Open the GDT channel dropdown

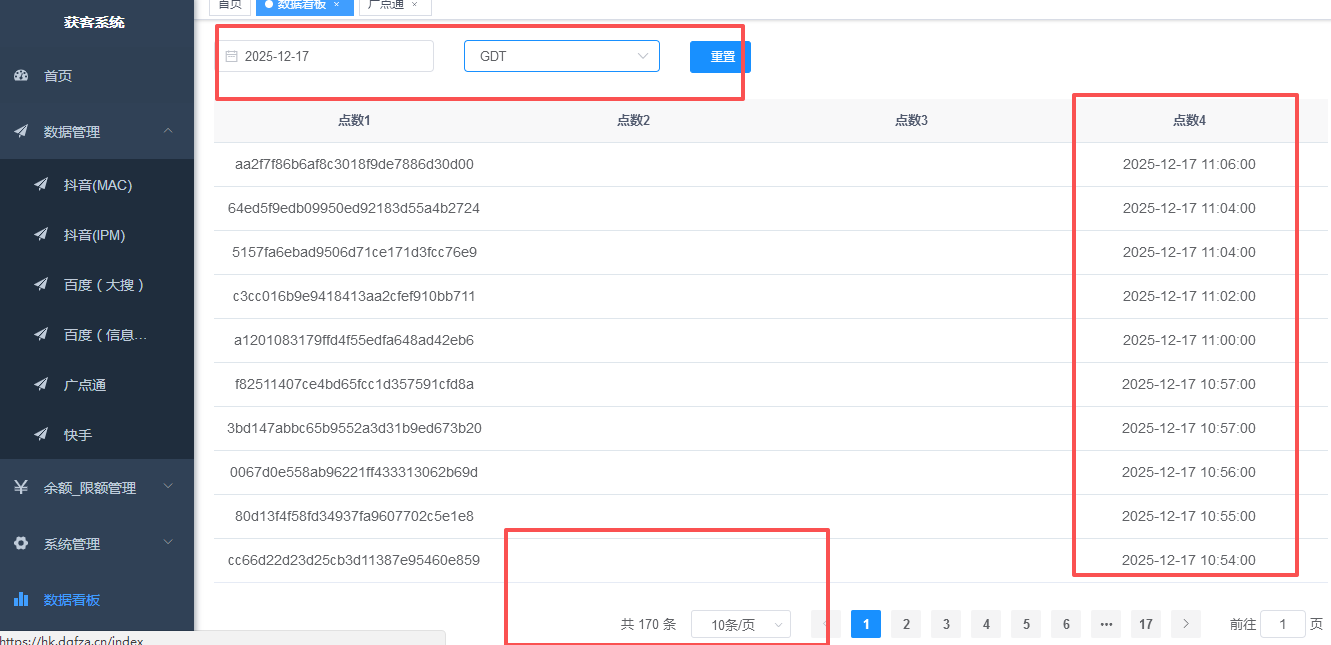pyautogui.click(x=561, y=57)
